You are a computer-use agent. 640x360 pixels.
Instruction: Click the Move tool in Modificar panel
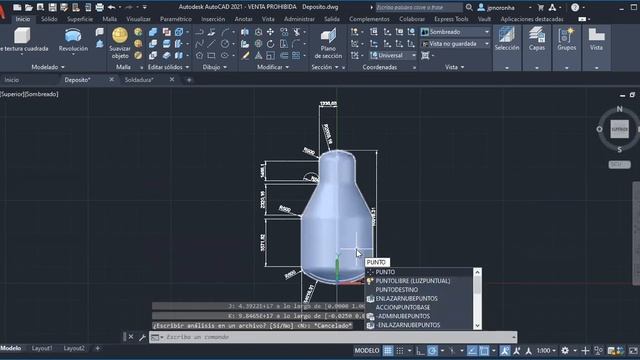[271, 32]
